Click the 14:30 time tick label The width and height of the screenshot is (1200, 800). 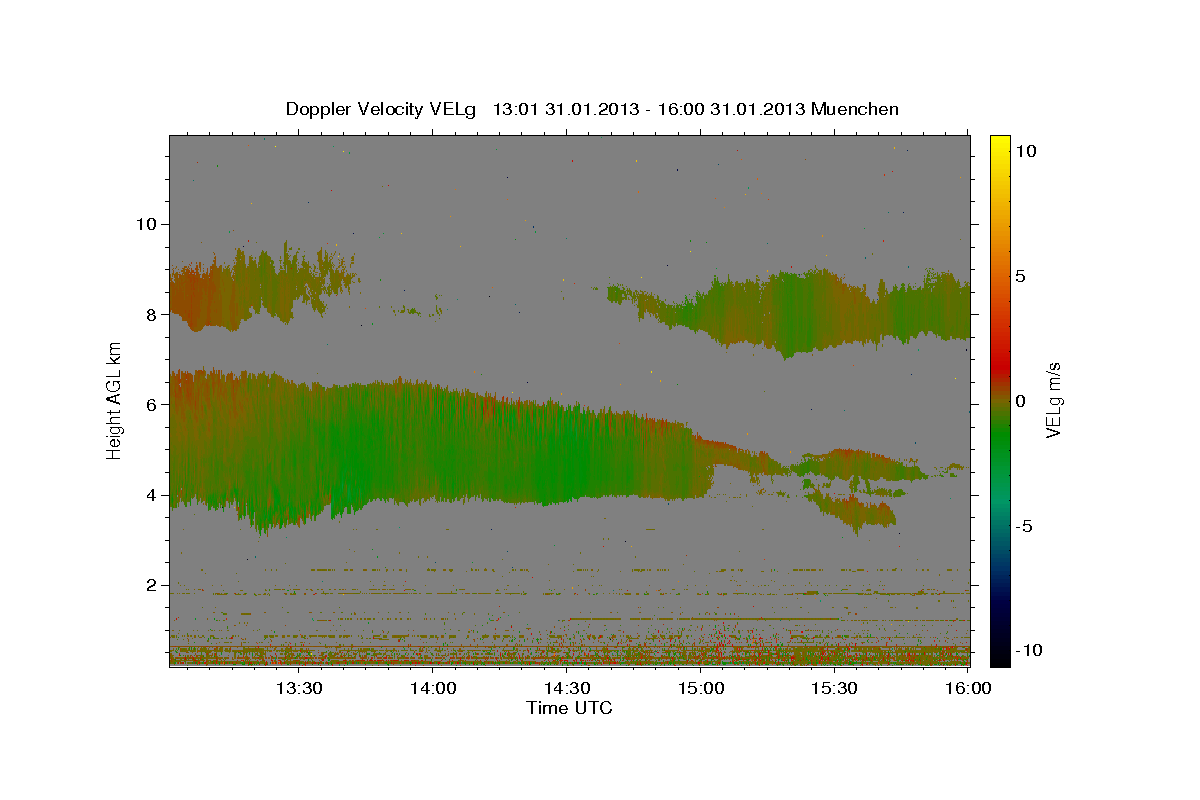point(567,688)
